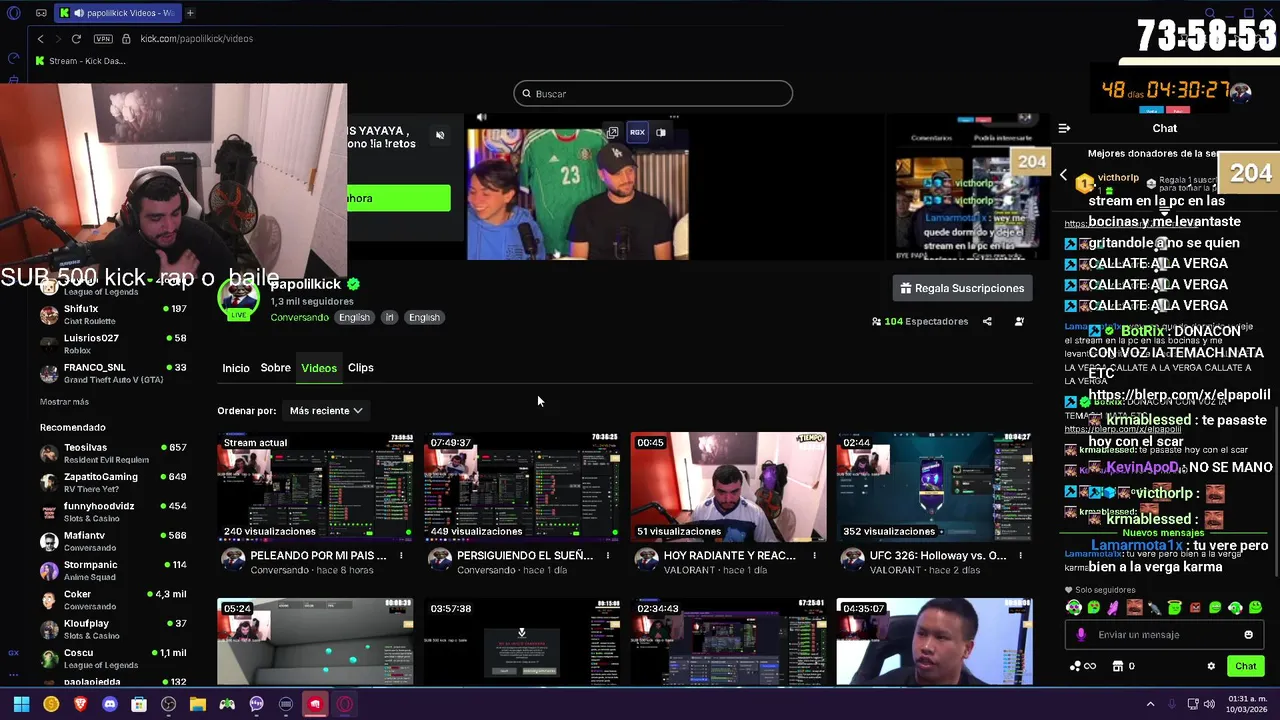Image resolution: width=1280 pixels, height=720 pixels.
Task: Reload the Kick page
Action: point(76,39)
